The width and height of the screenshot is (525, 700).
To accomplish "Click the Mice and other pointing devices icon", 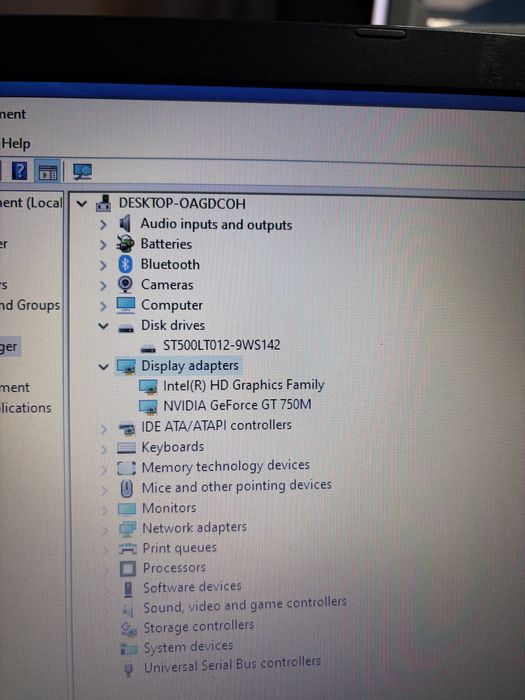I will click(x=127, y=488).
